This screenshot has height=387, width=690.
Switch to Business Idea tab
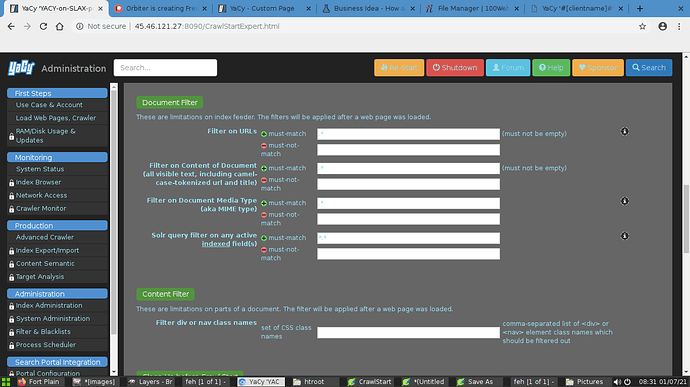coord(369,8)
